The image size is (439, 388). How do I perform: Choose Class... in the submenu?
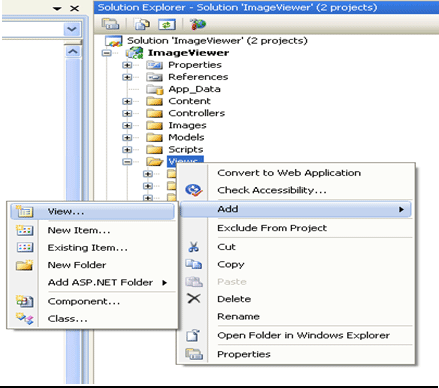[68, 319]
